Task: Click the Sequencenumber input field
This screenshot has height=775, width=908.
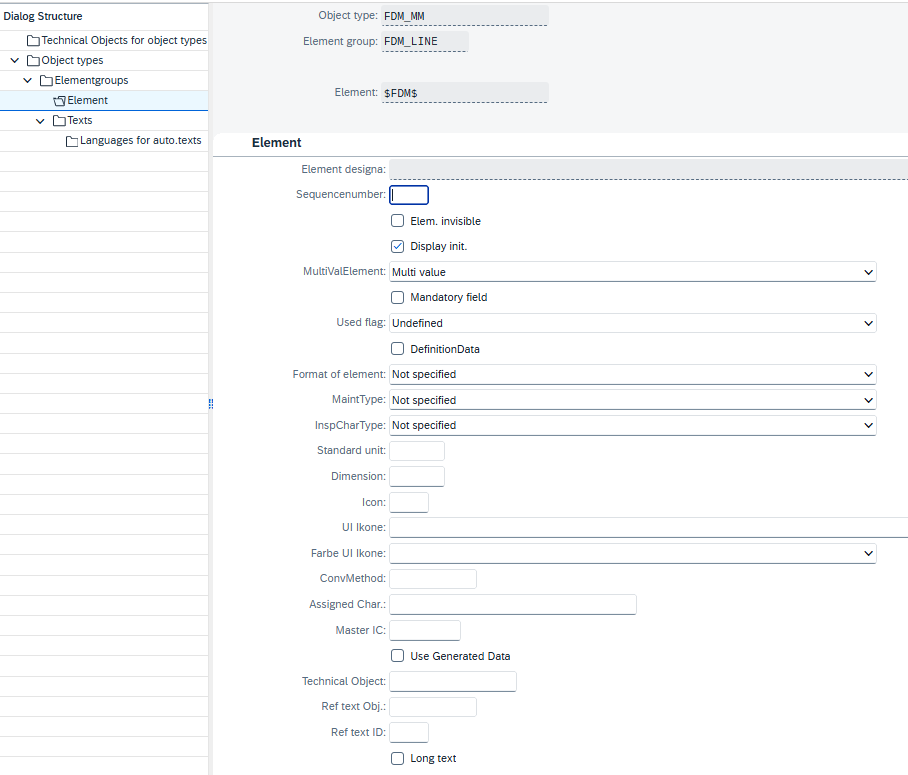Action: (x=409, y=195)
